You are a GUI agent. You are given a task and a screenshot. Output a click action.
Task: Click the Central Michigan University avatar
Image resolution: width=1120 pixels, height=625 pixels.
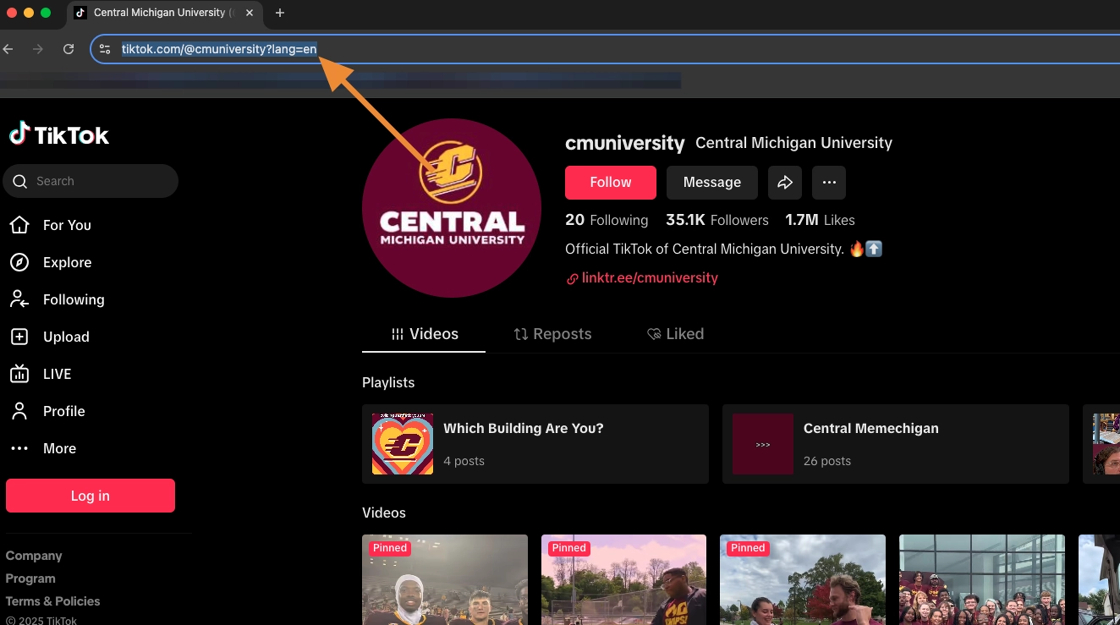click(451, 208)
